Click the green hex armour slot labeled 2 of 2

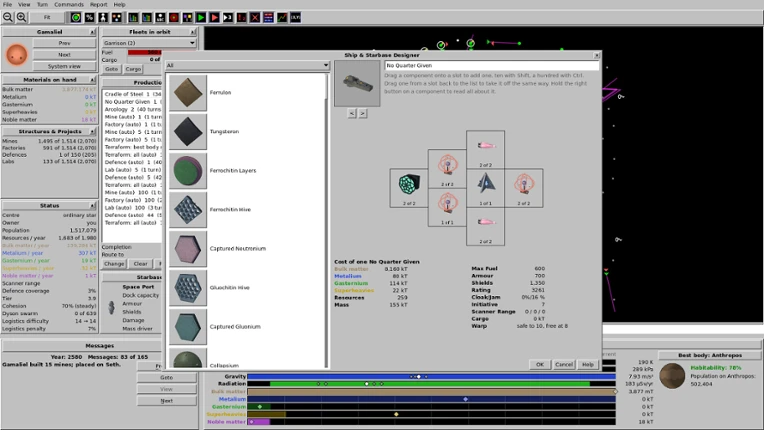pyautogui.click(x=409, y=188)
